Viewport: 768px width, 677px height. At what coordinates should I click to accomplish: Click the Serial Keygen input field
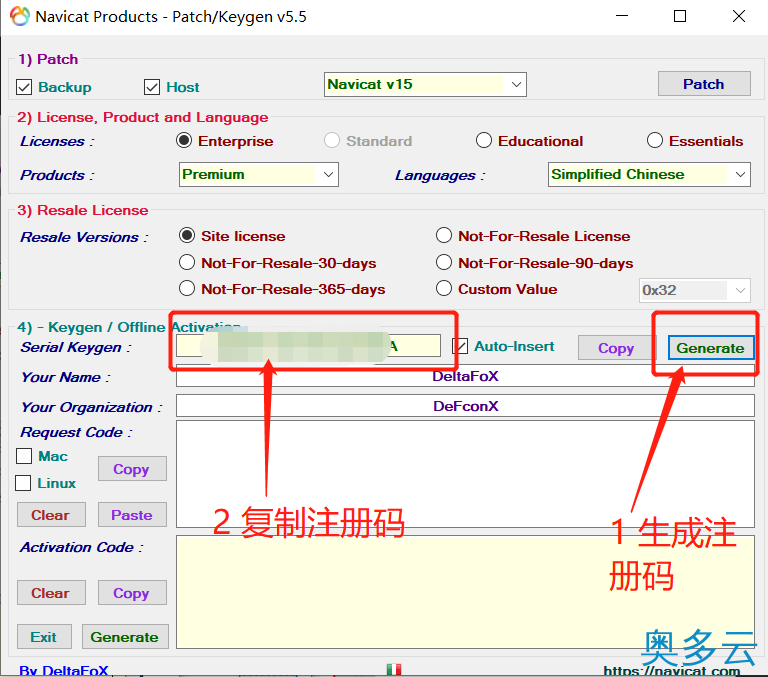(308, 346)
